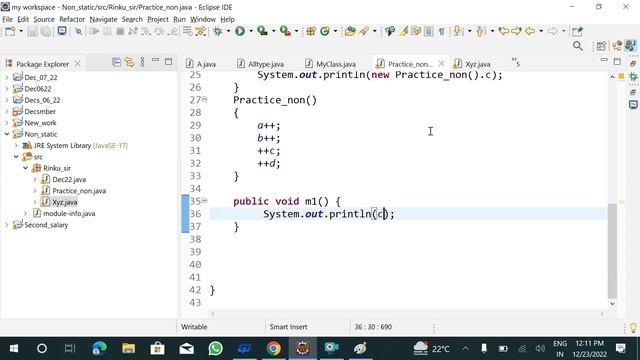
Task: Click the New Java Class icon
Action: pos(325,31)
